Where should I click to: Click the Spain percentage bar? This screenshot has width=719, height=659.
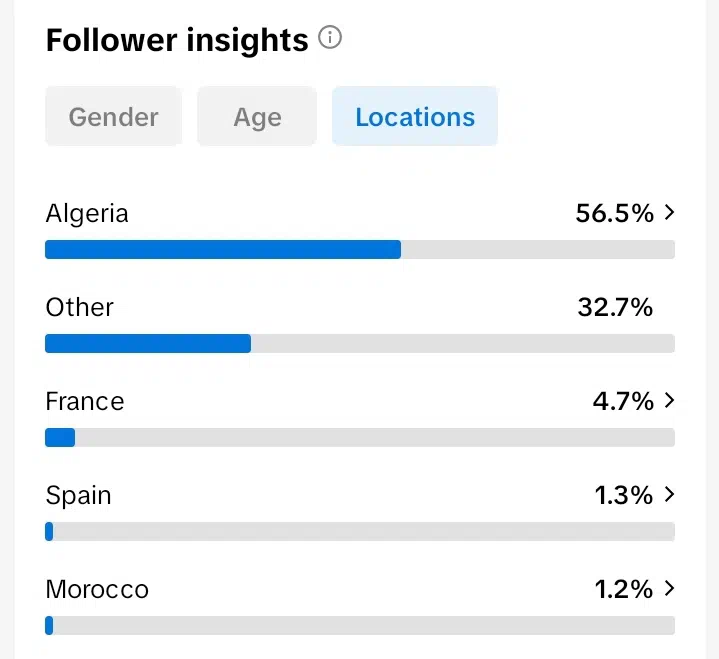click(x=360, y=532)
